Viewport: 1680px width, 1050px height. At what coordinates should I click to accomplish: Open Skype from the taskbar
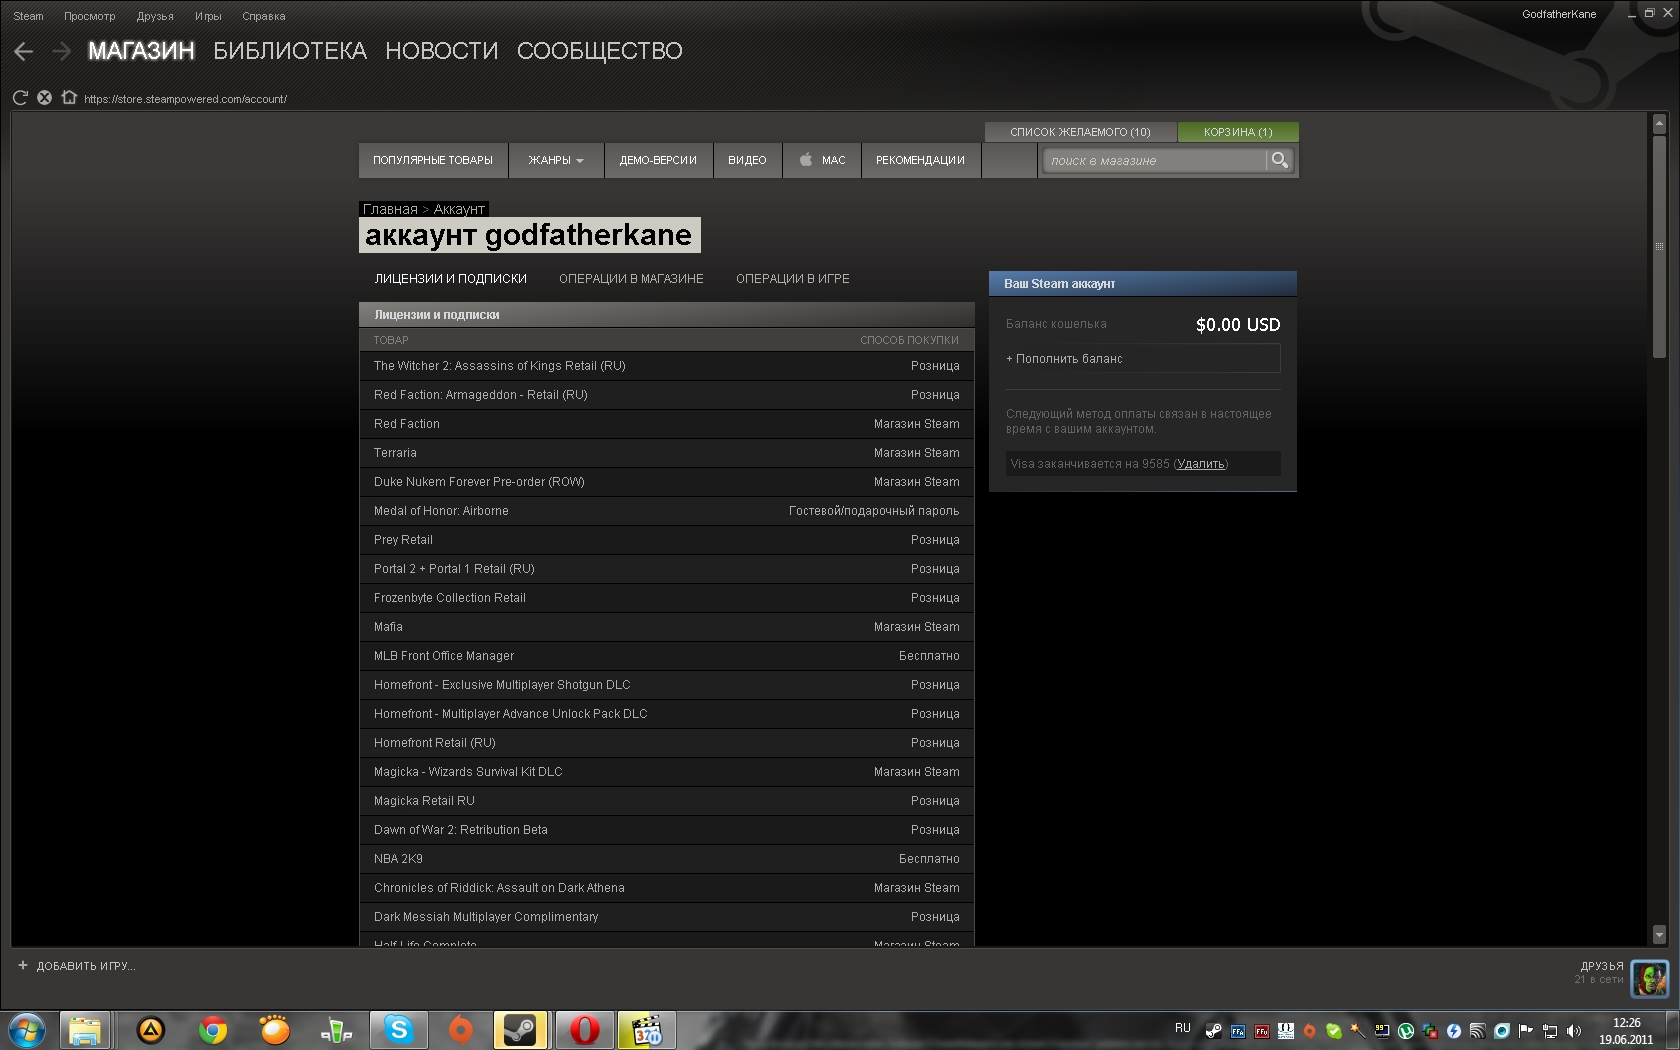(x=398, y=1030)
